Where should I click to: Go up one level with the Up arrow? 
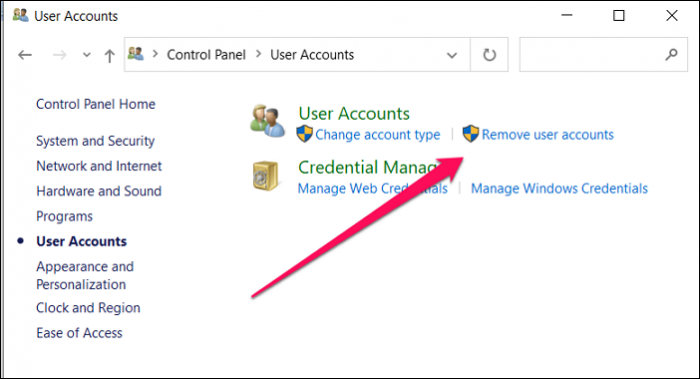tap(109, 55)
